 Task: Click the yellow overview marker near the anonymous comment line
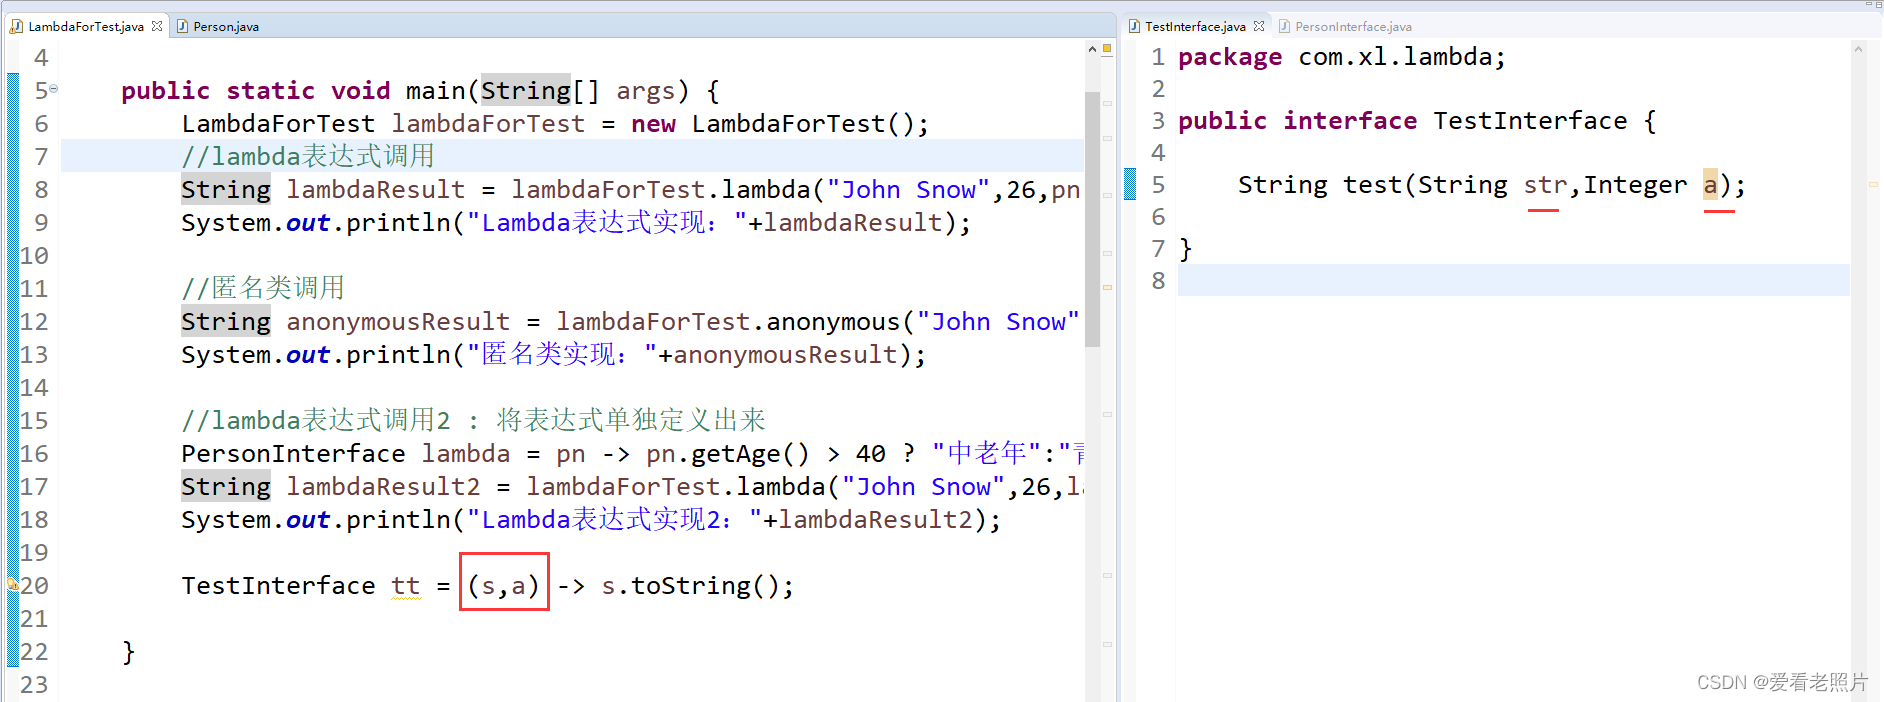1107,287
